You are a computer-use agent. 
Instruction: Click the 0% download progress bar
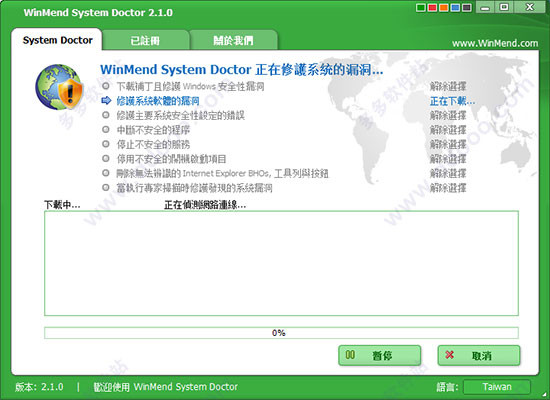[281, 333]
